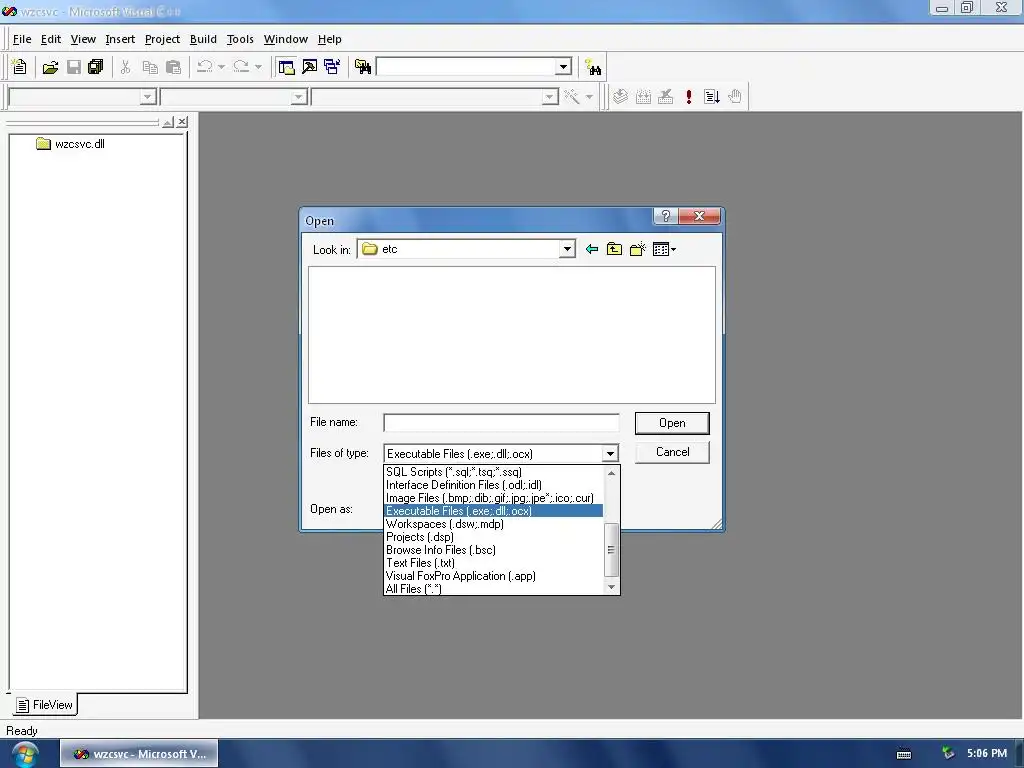The height and width of the screenshot is (768, 1024).
Task: Open the Tools menu
Action: tap(240, 39)
